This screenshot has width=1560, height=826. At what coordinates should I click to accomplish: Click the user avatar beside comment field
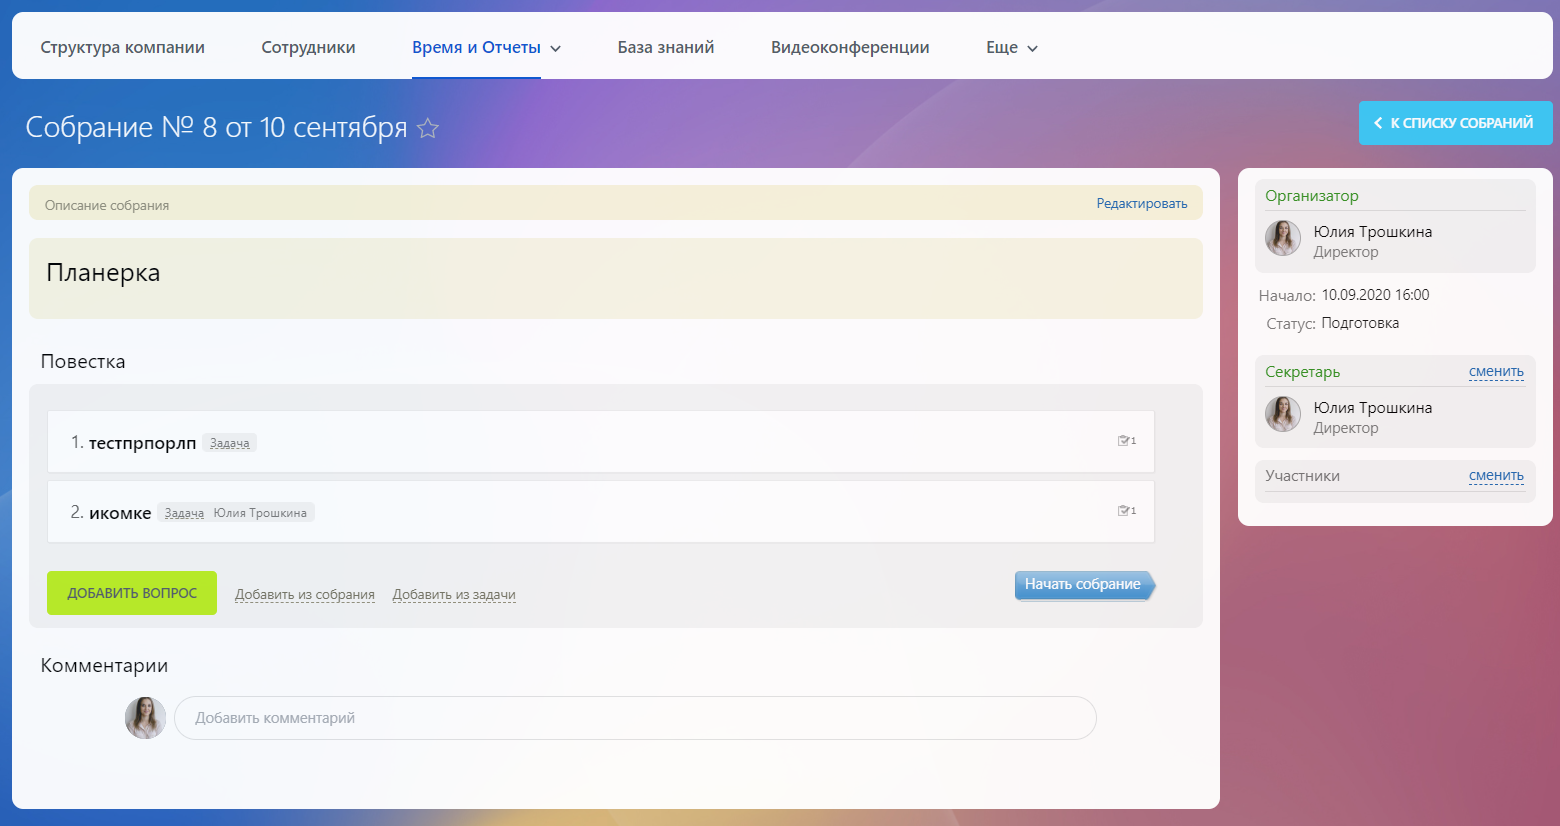click(145, 718)
